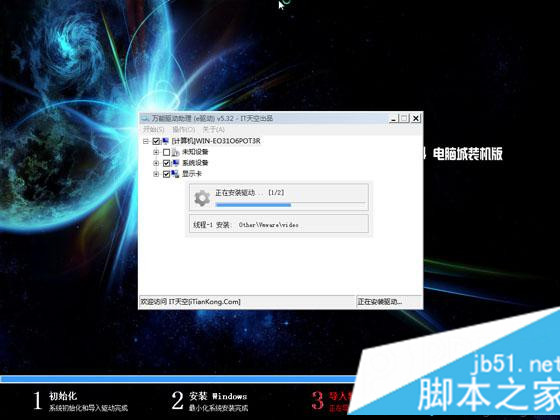Uncheck the 显示卡 checkbox

coord(166,174)
